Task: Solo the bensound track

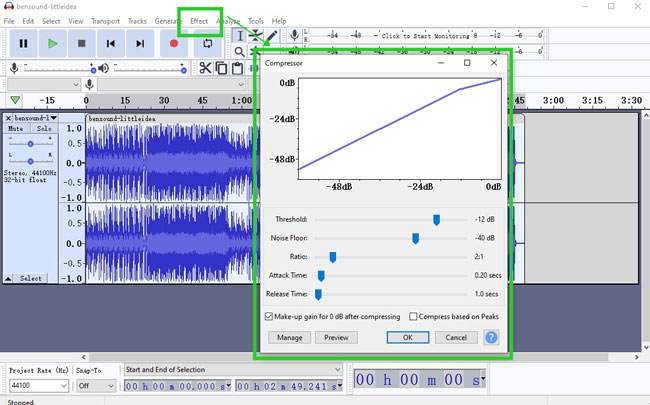Action: (43, 129)
